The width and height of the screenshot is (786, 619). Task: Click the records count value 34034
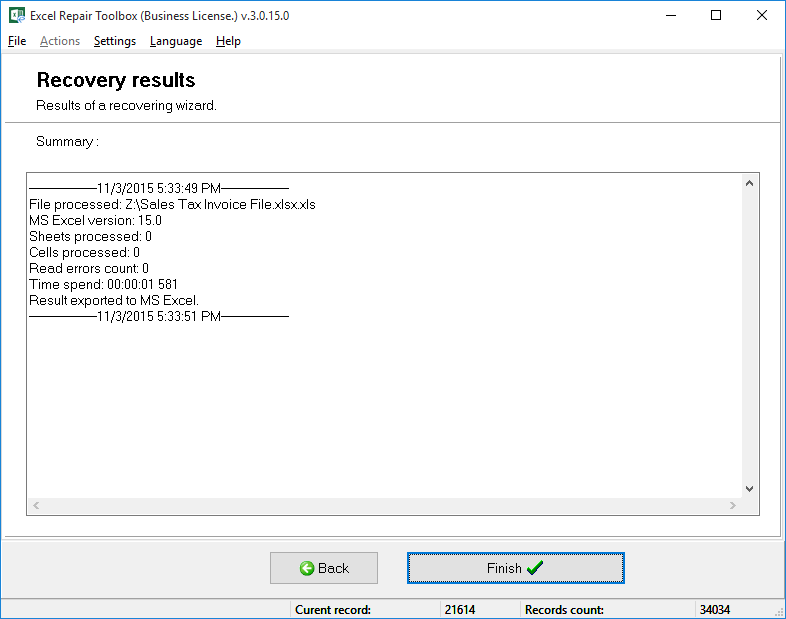click(715, 610)
